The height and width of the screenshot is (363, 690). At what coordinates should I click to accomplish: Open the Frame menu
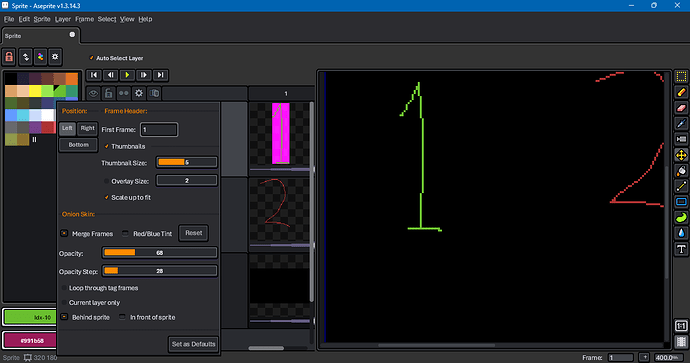(x=84, y=19)
